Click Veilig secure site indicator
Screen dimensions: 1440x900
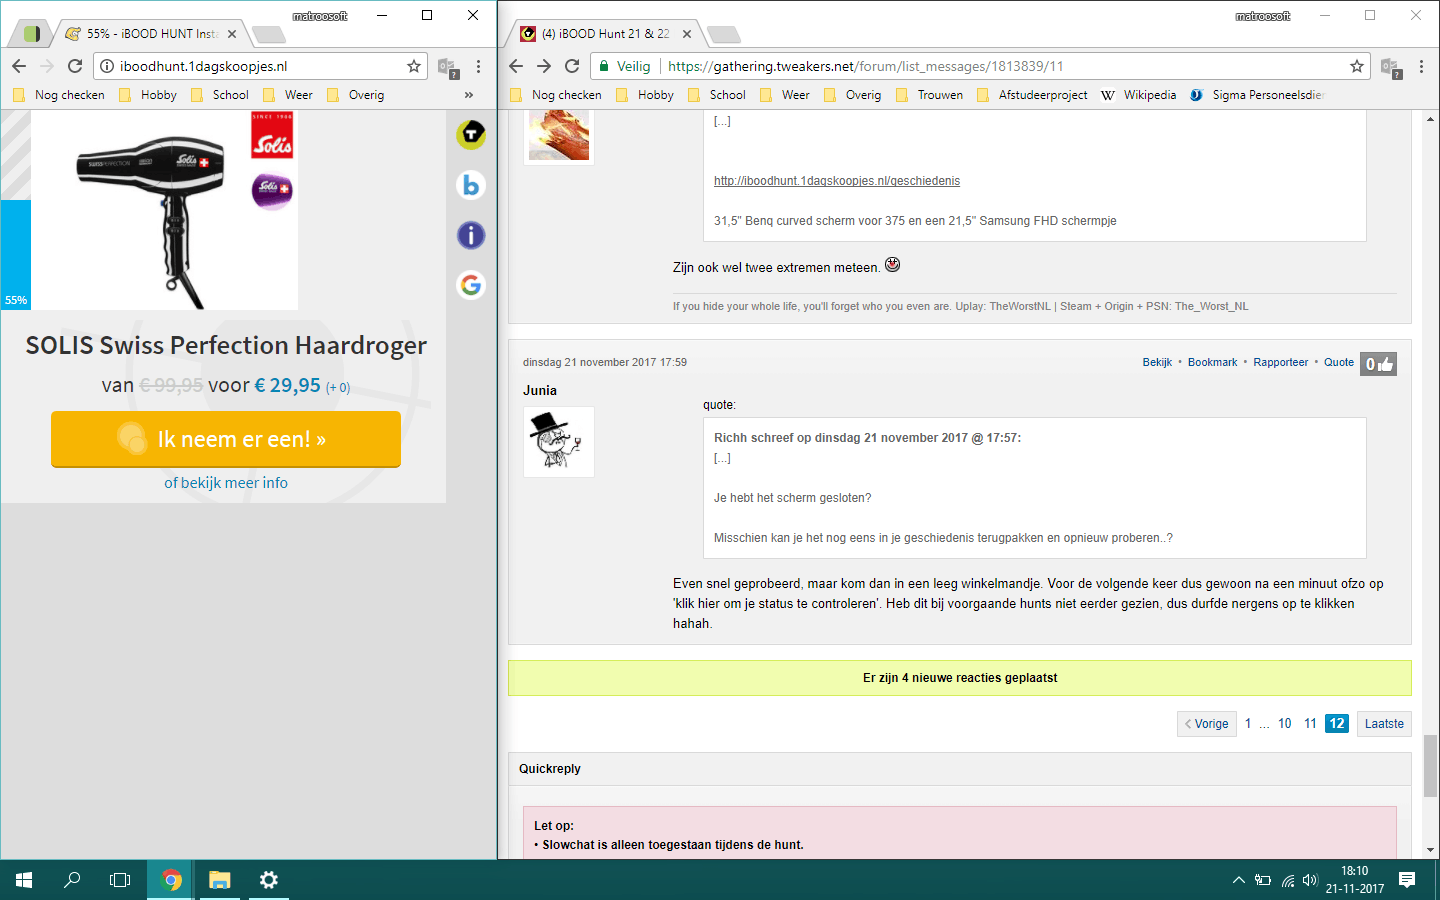point(626,66)
